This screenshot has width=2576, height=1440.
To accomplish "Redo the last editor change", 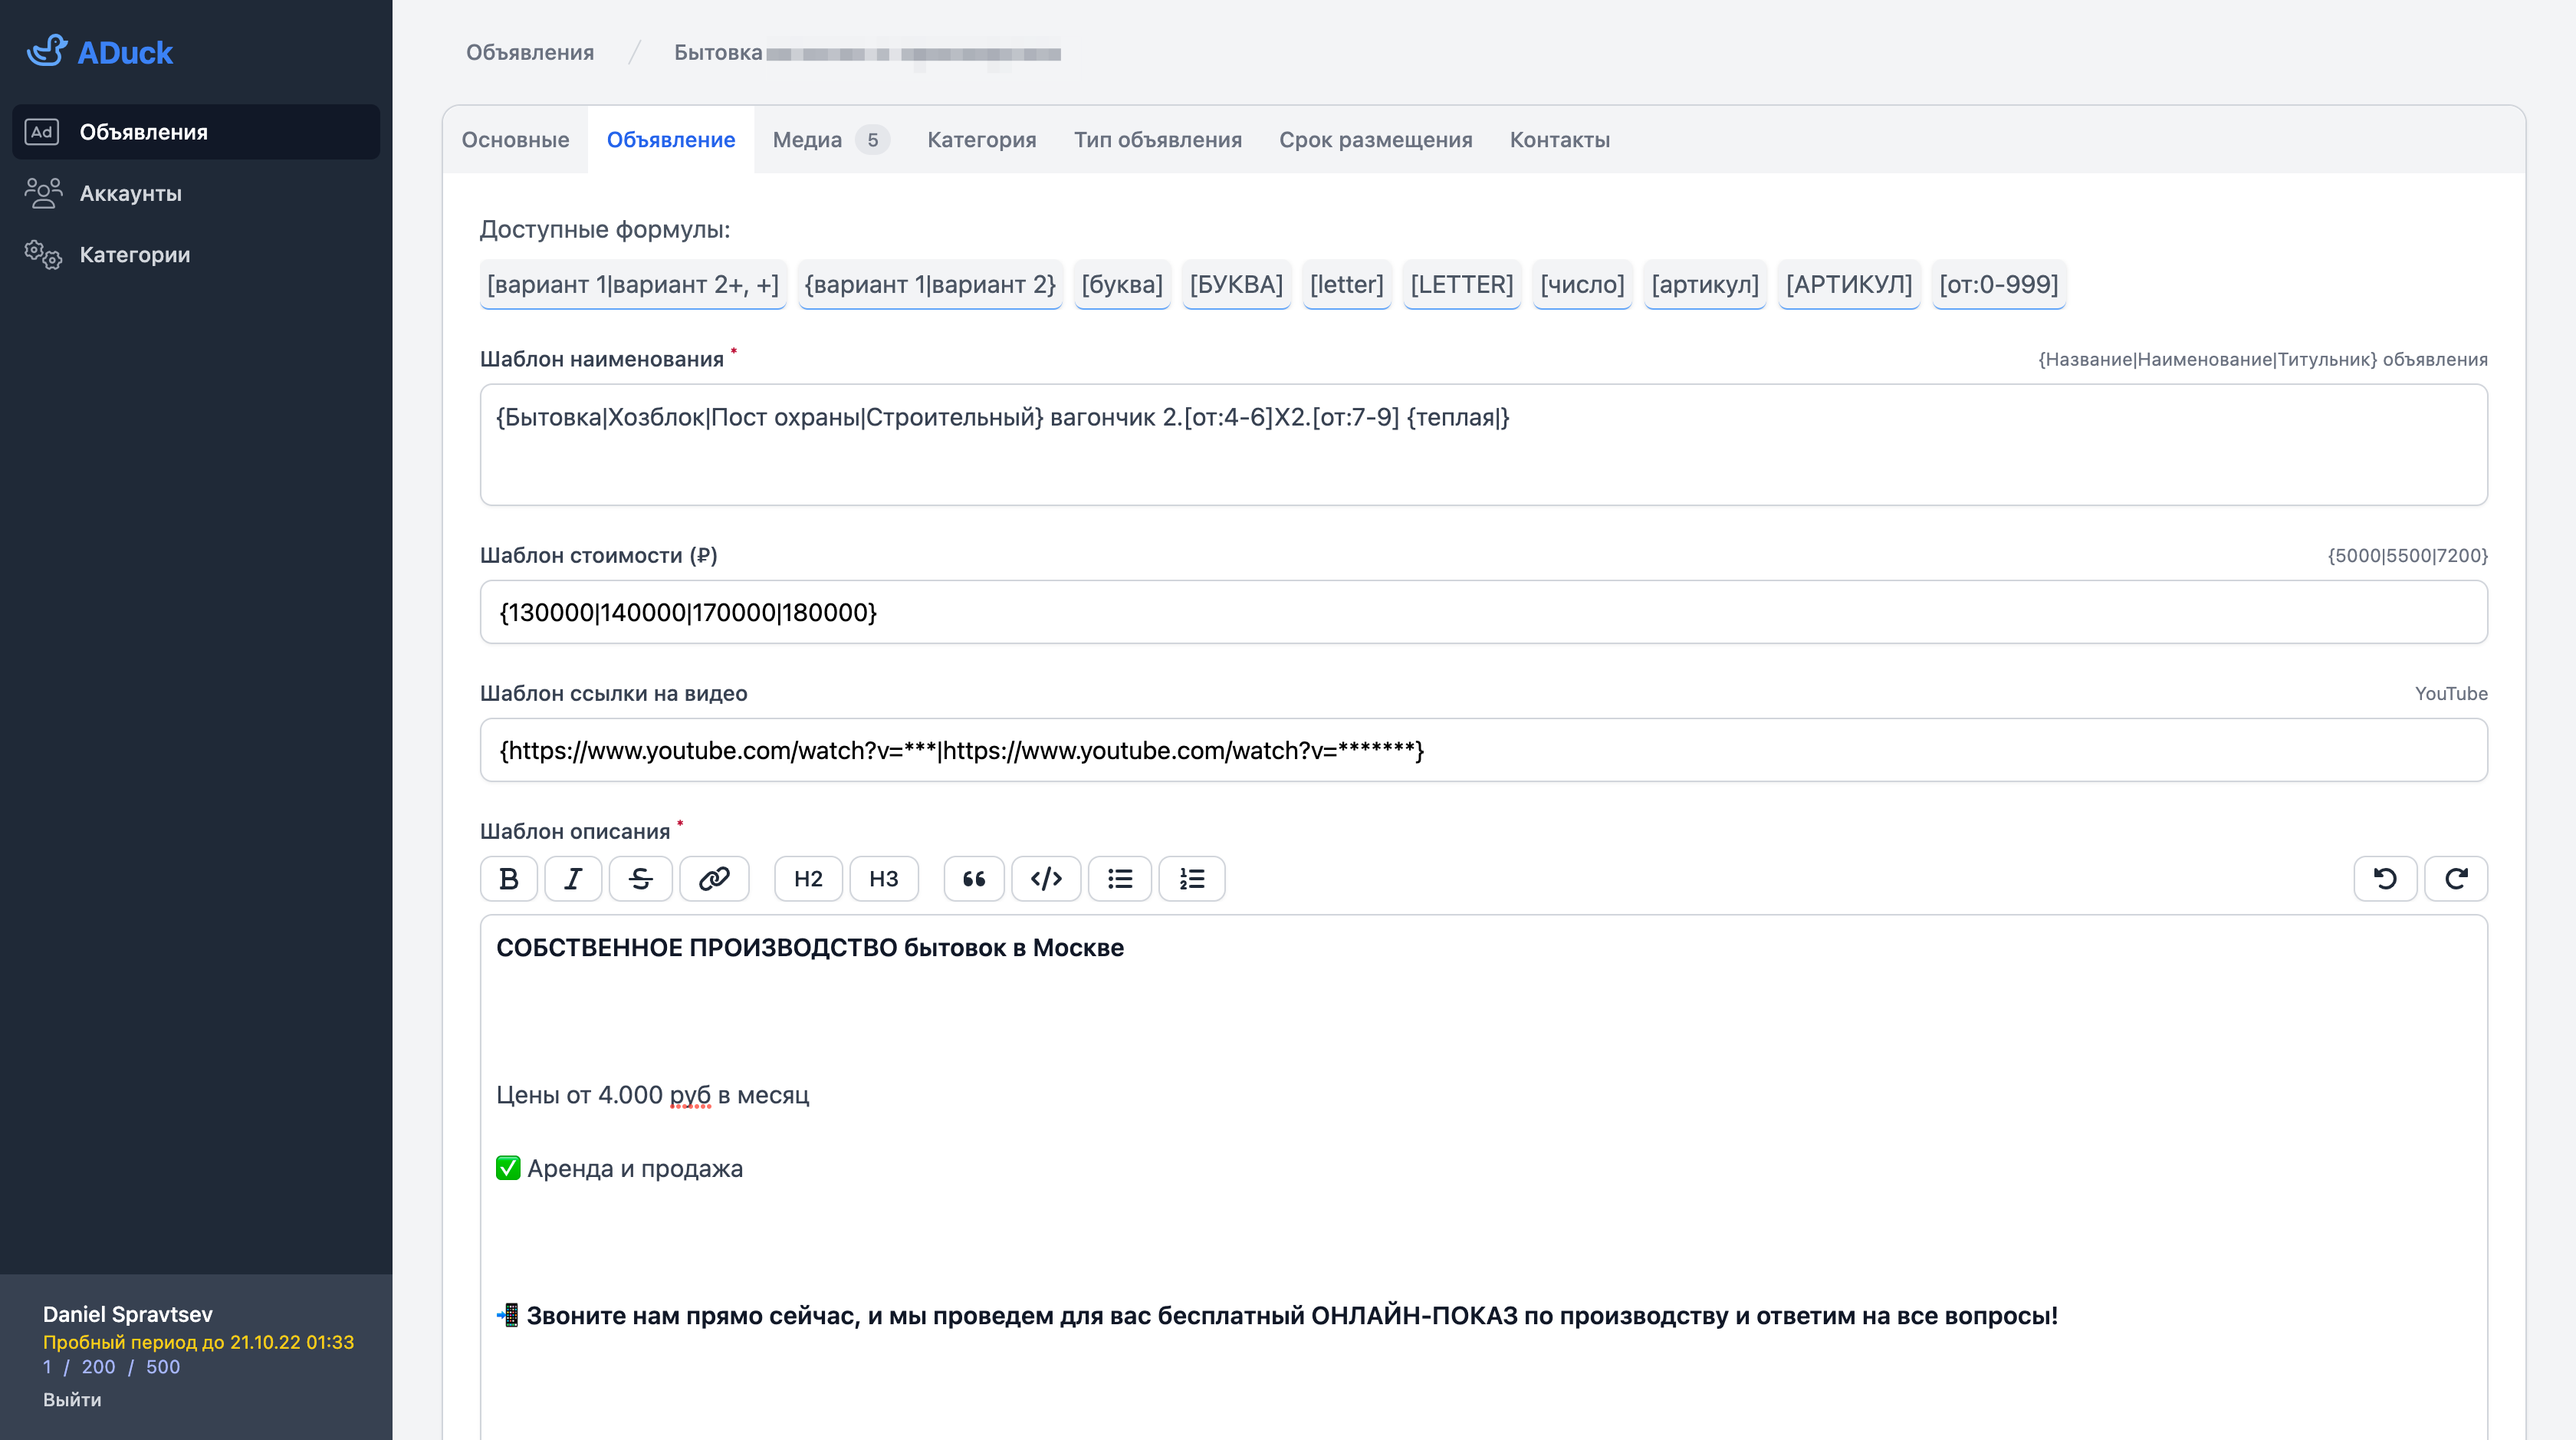I will (x=2456, y=879).
